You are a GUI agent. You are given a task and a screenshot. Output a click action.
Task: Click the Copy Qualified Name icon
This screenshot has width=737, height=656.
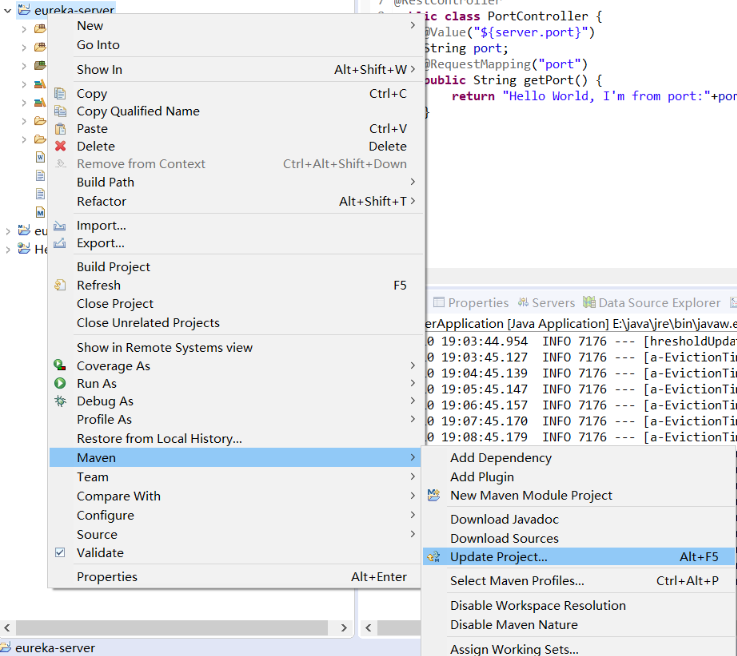click(60, 111)
